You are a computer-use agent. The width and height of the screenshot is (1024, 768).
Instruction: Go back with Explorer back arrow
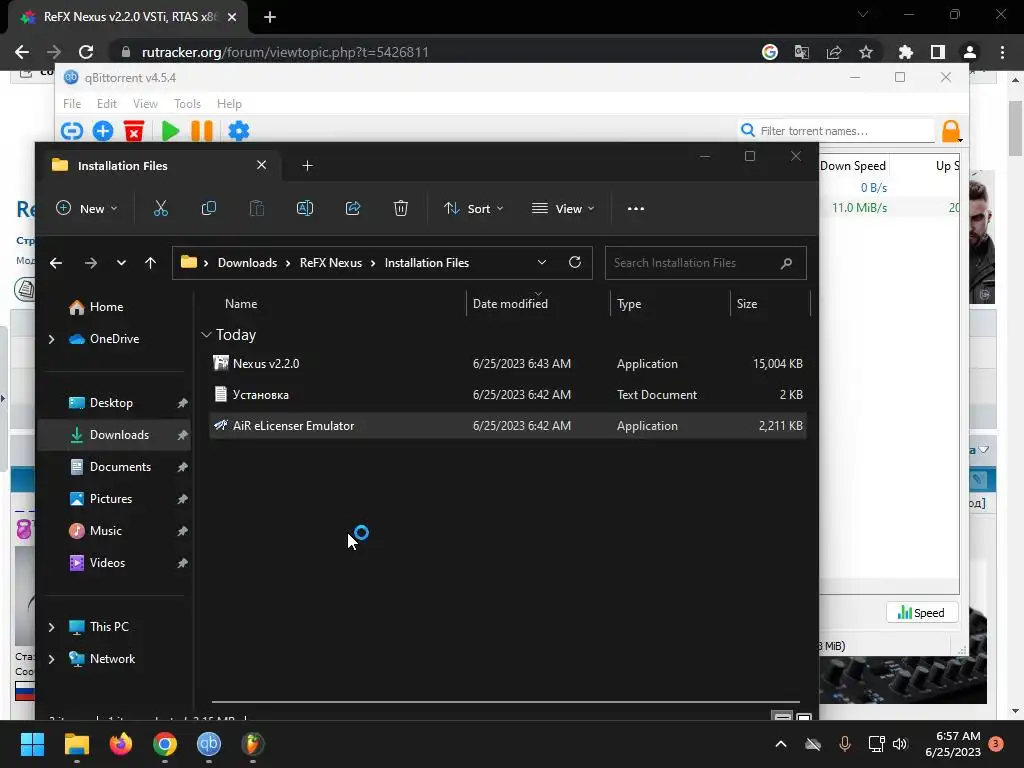[x=56, y=263]
